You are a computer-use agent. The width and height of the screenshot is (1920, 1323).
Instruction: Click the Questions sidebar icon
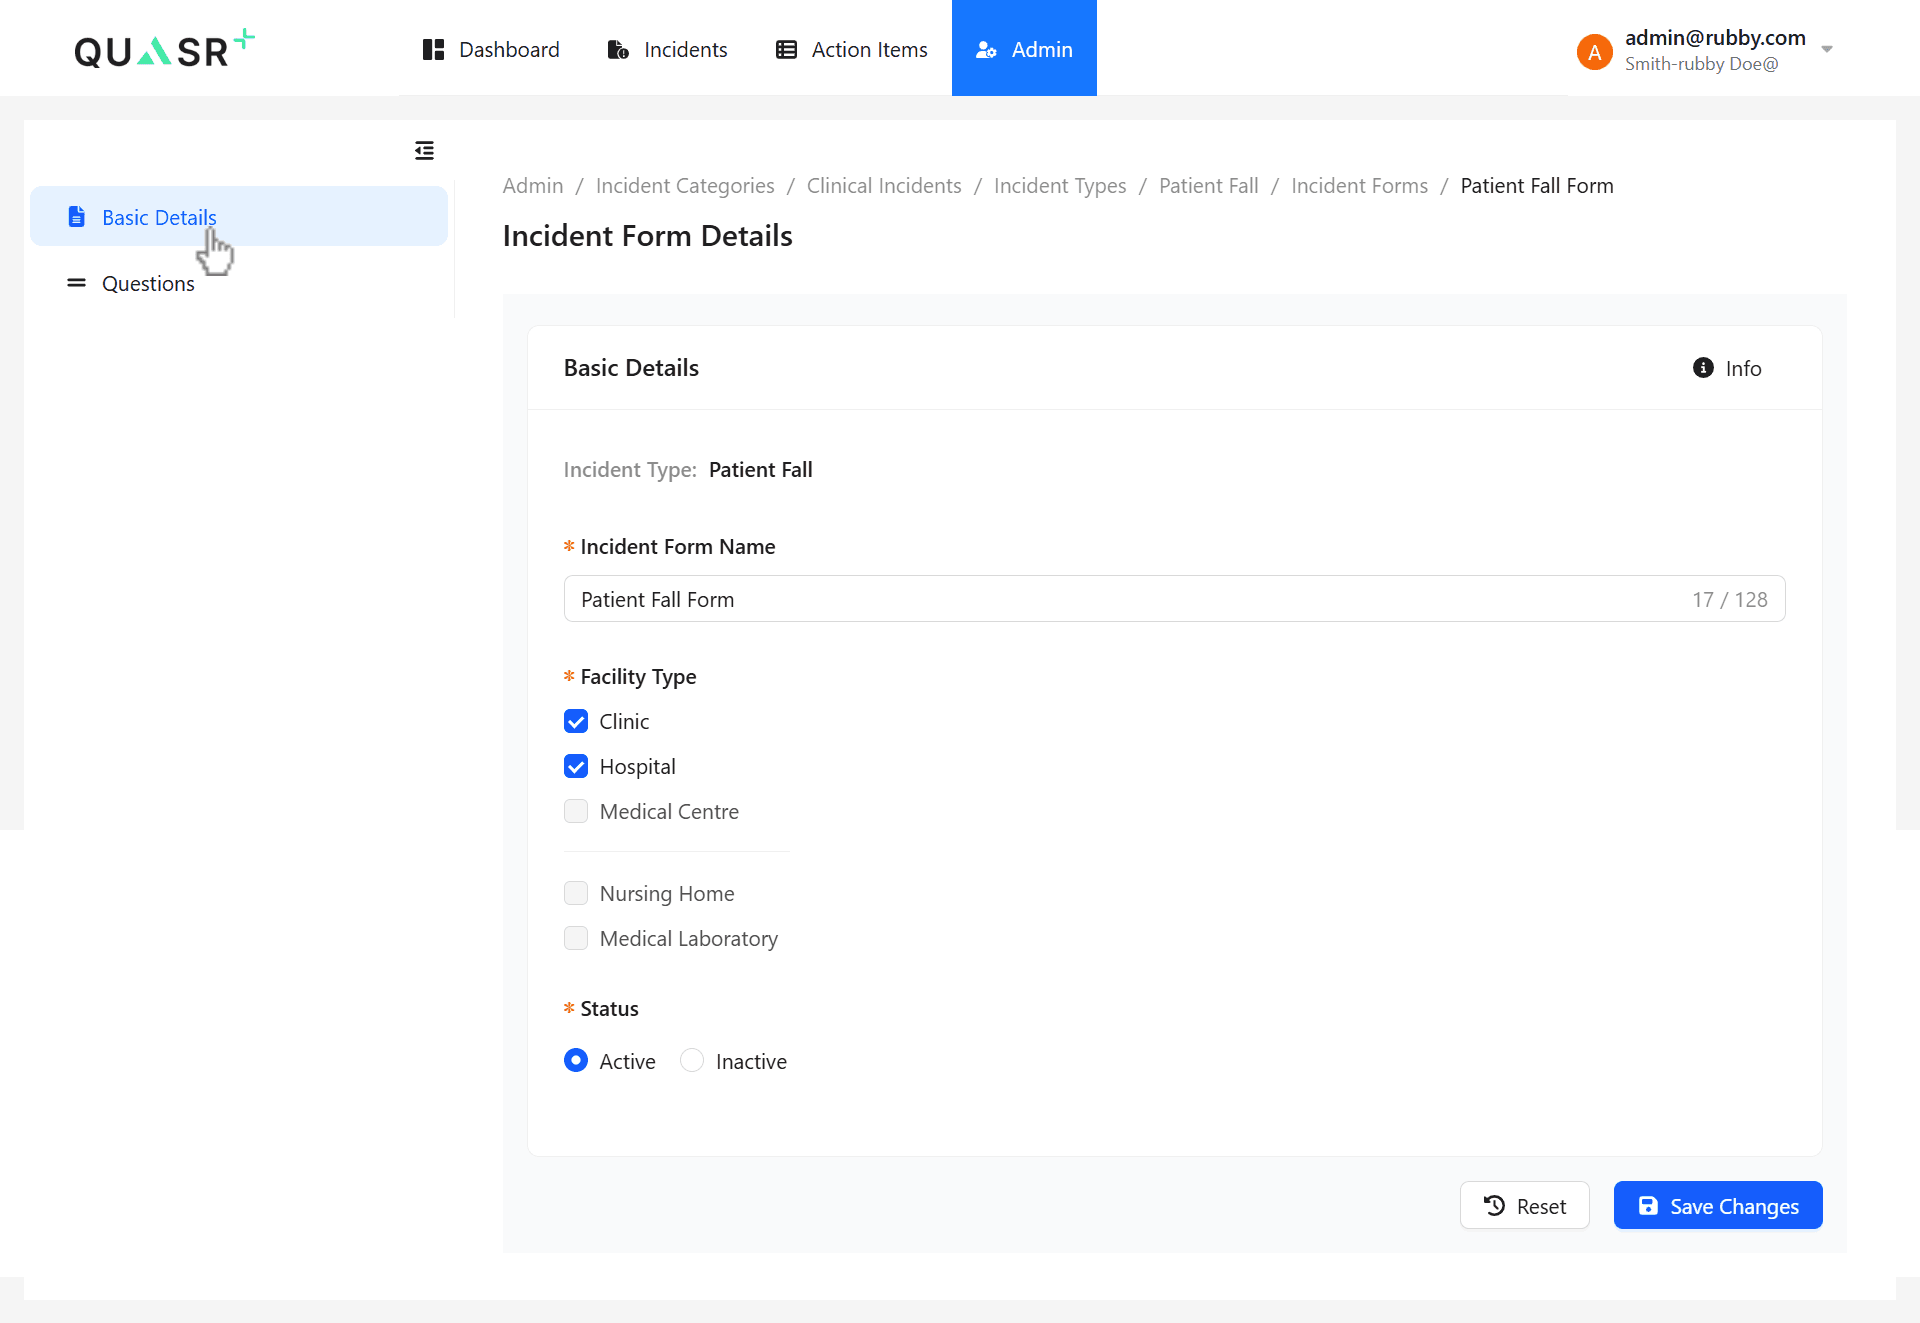pyautogui.click(x=76, y=283)
